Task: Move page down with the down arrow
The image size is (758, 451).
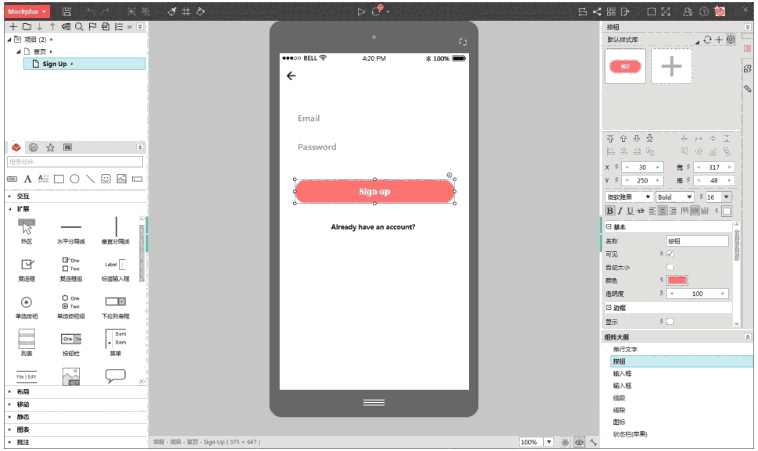Action: [x=40, y=27]
